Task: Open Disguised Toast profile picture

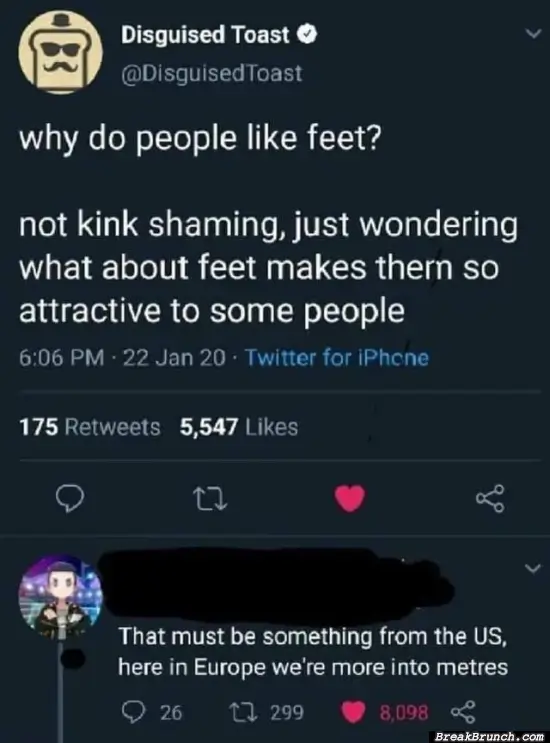Action: (61, 52)
